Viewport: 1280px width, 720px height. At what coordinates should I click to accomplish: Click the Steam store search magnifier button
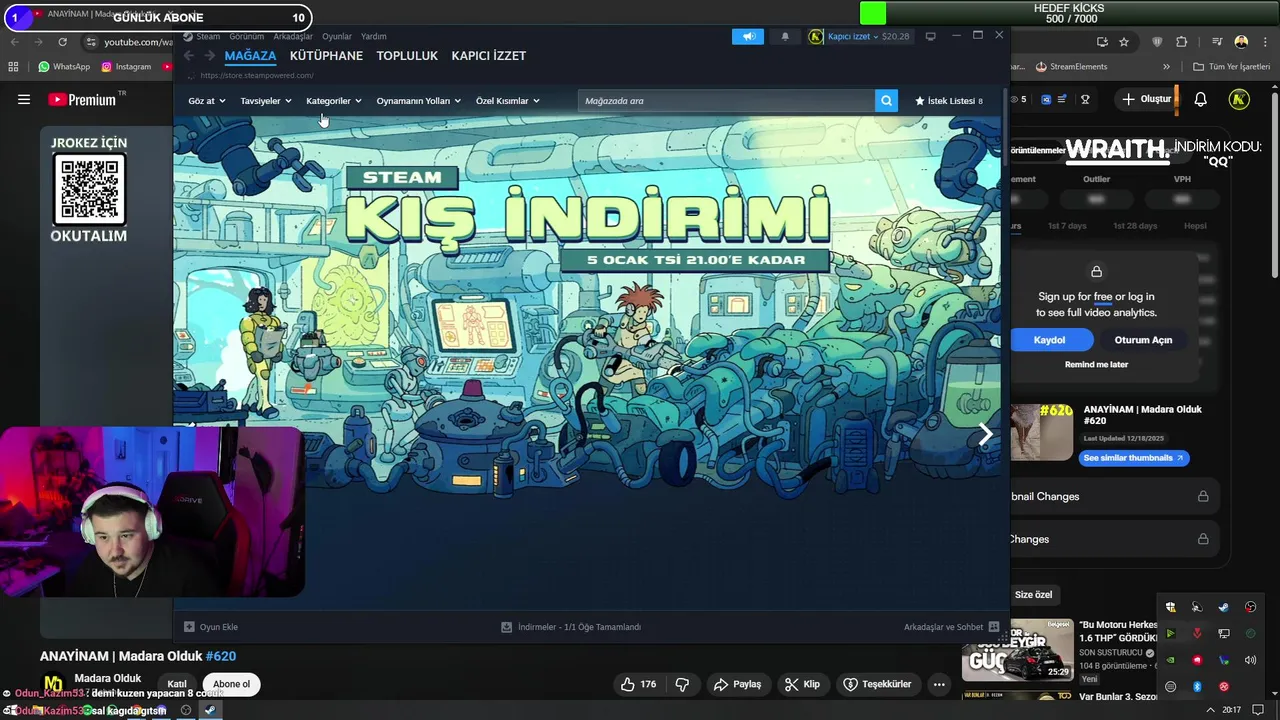tap(886, 101)
